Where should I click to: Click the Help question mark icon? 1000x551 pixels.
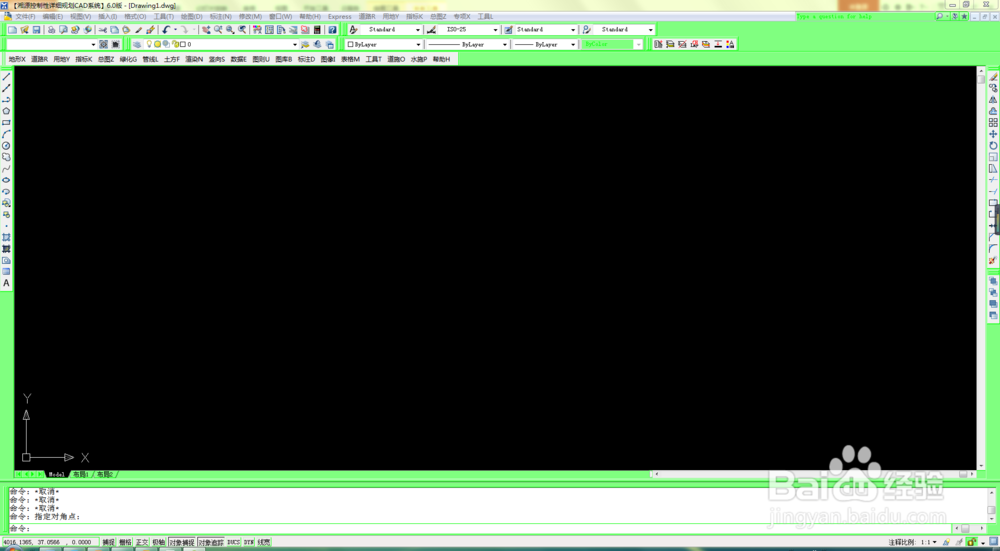click(x=332, y=29)
